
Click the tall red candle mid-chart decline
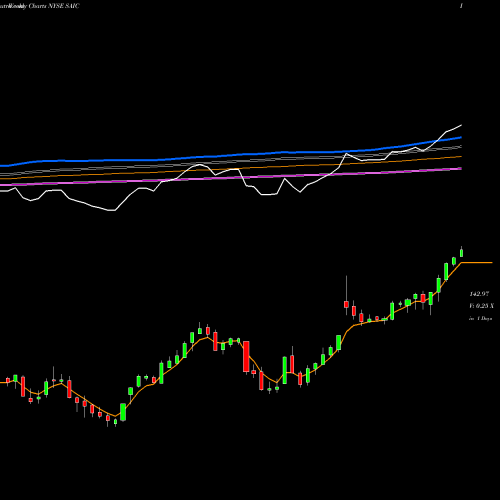click(246, 356)
